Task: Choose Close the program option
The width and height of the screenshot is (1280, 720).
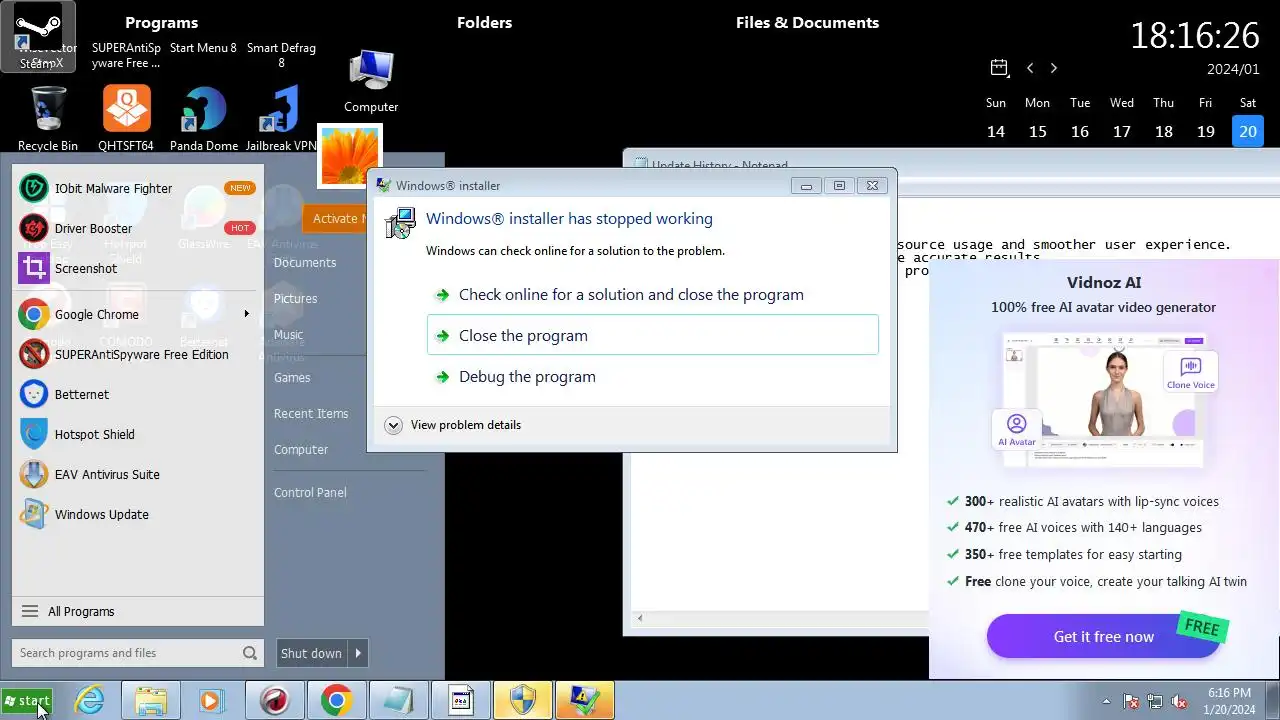Action: coord(652,335)
